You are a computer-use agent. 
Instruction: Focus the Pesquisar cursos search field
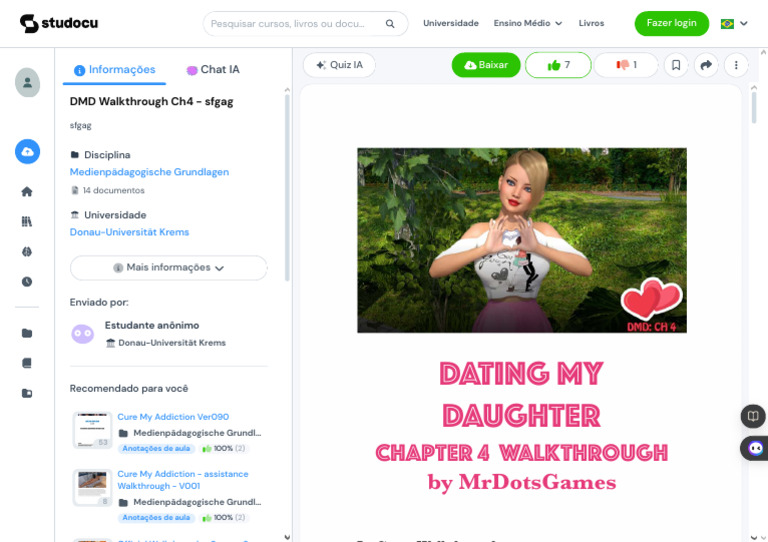click(x=306, y=24)
